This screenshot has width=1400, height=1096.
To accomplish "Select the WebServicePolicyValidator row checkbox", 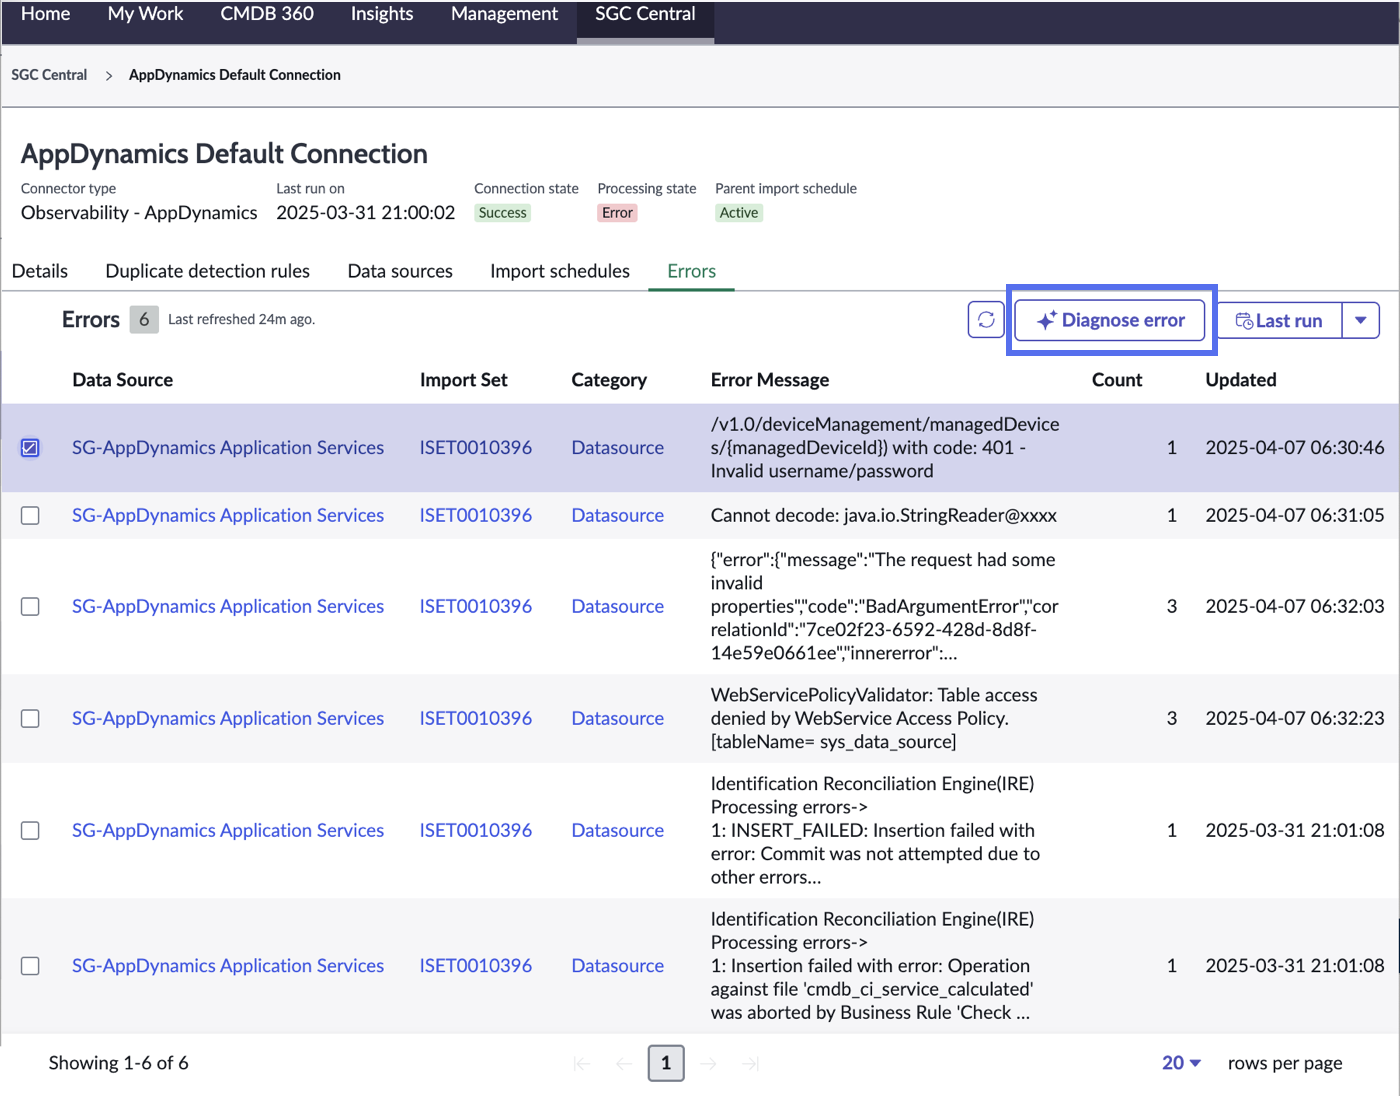I will coord(30,719).
